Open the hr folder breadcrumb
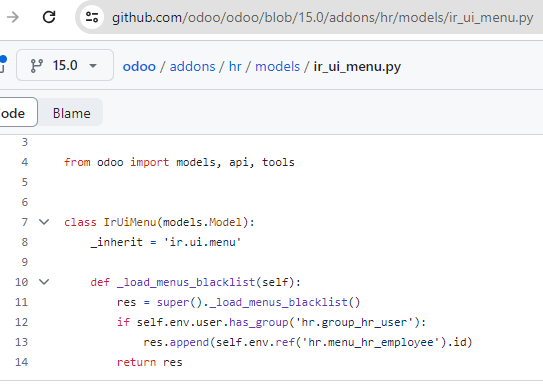The height and width of the screenshot is (392, 543). pos(235,66)
